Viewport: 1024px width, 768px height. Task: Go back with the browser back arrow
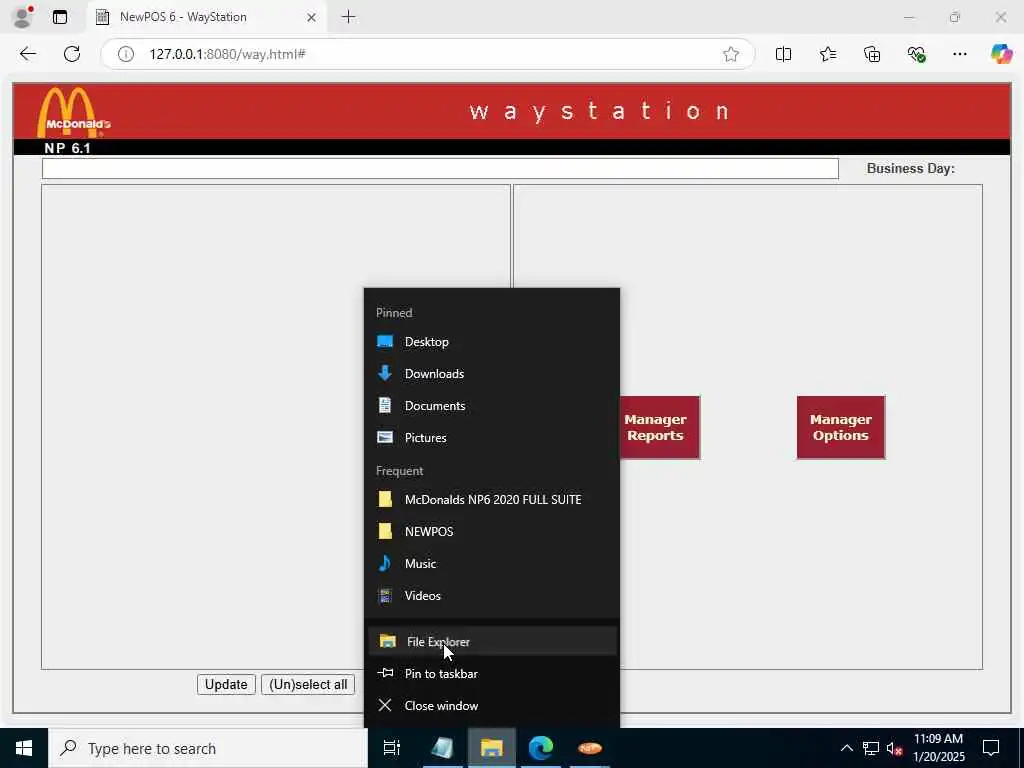[28, 54]
